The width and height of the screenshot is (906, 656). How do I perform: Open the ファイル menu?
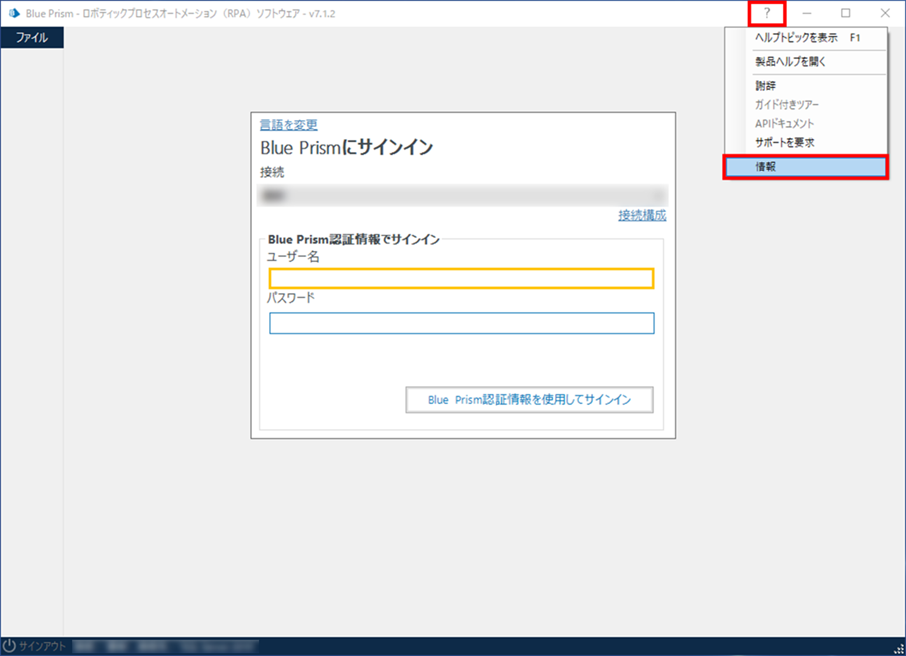point(32,38)
